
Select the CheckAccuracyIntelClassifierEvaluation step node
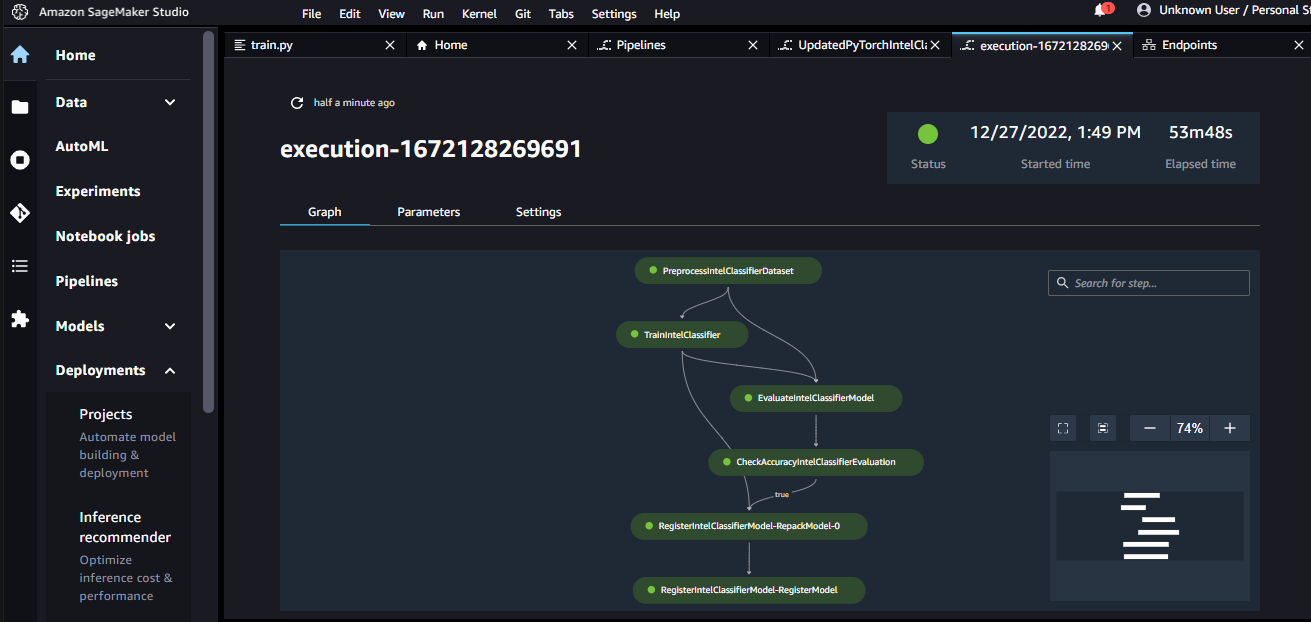[x=816, y=462]
